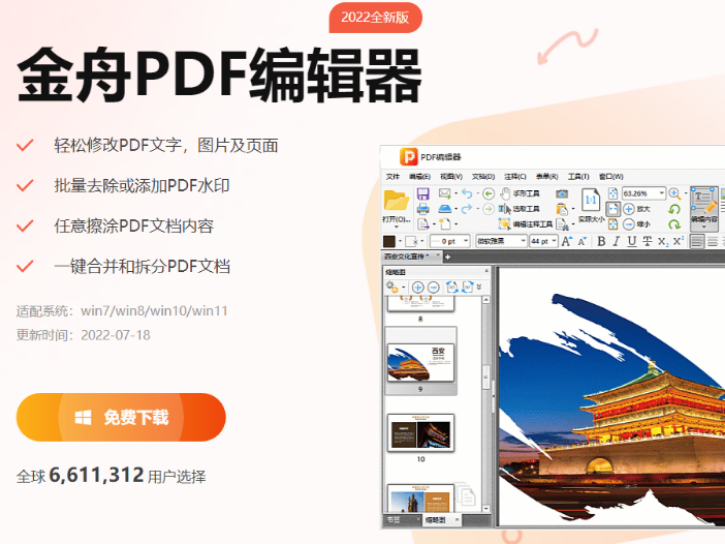725x544 pixels.
Task: Click the scroll down arrow in thumbnail panel
Action: [x=486, y=508]
